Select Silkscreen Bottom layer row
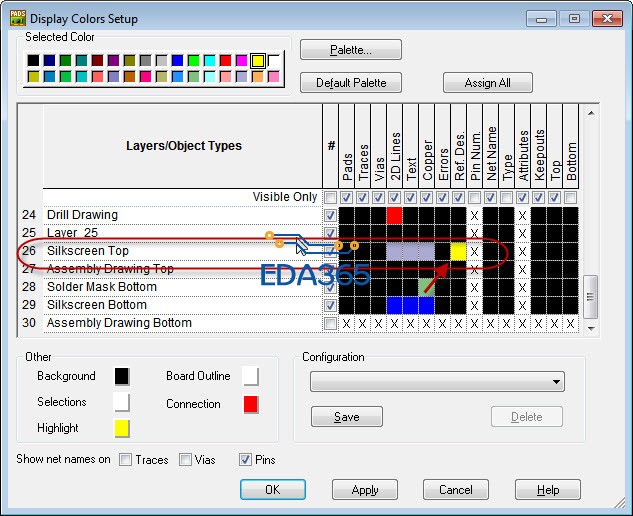Viewport: 633px width, 516px height. click(182, 305)
